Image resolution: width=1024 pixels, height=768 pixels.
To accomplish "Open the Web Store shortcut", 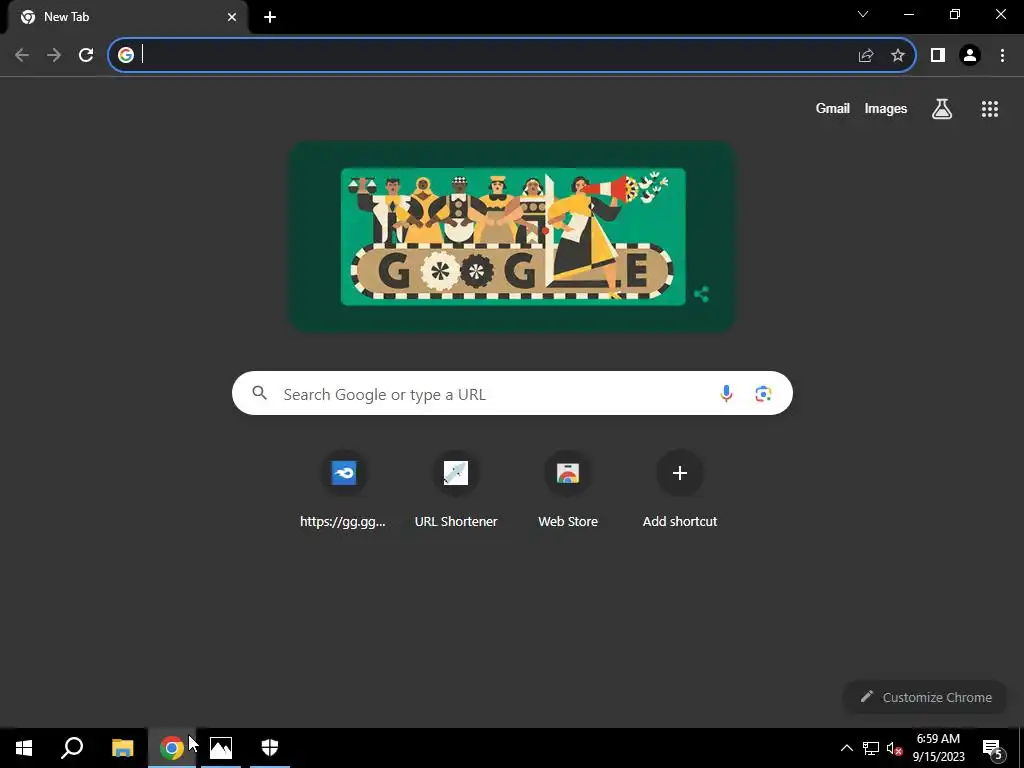I will click(x=568, y=490).
